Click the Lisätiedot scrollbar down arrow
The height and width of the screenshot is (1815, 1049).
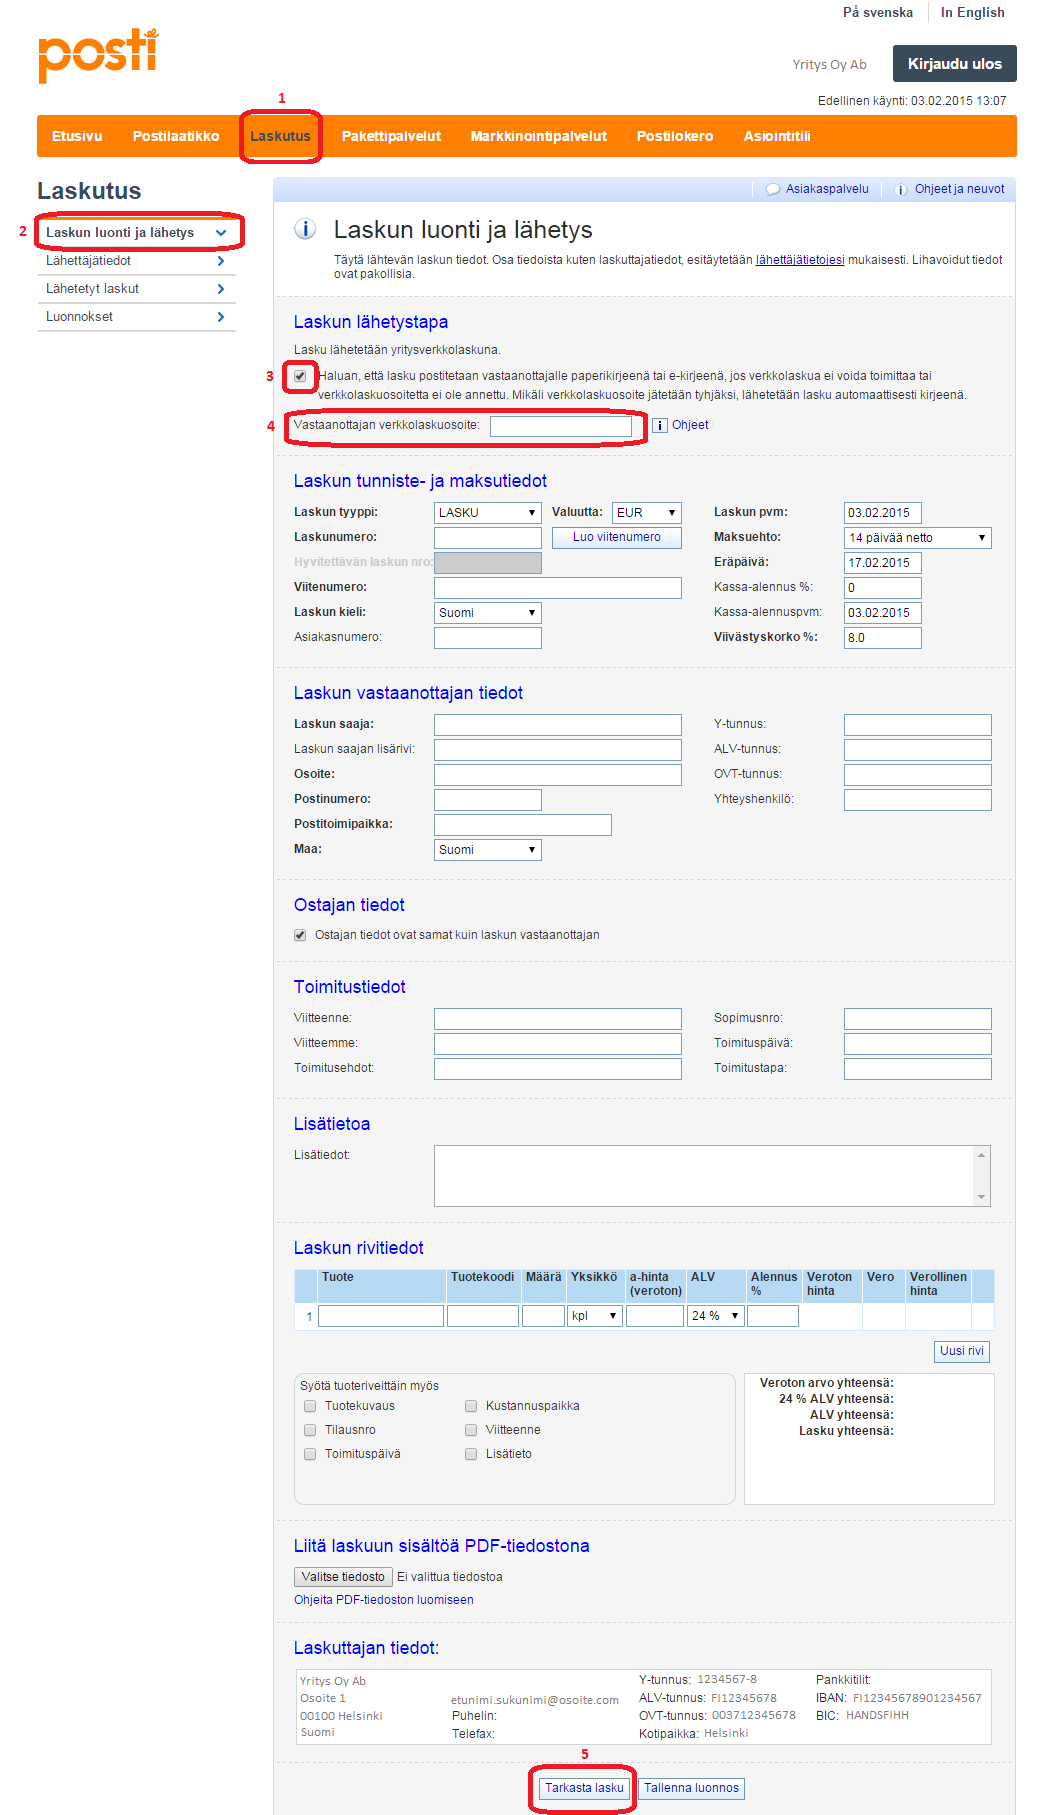[x=982, y=1197]
